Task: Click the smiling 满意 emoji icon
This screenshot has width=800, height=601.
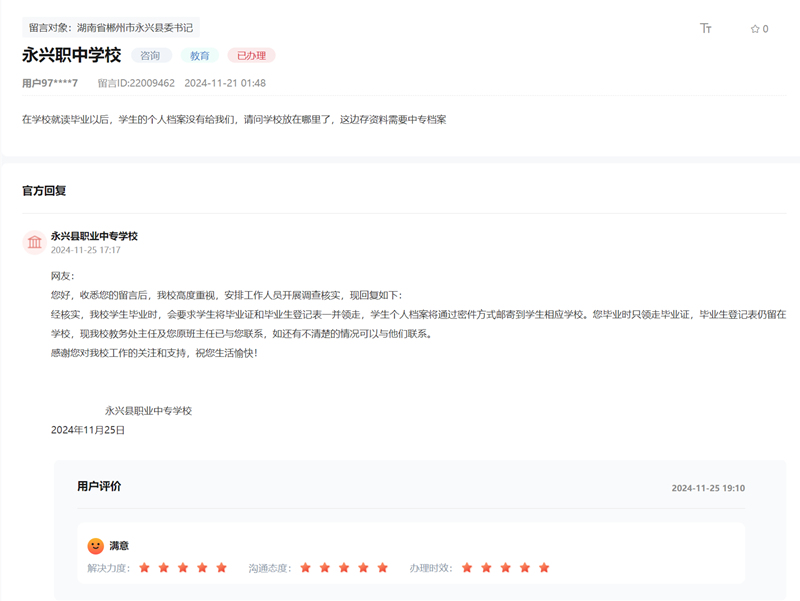Action: tap(95, 547)
